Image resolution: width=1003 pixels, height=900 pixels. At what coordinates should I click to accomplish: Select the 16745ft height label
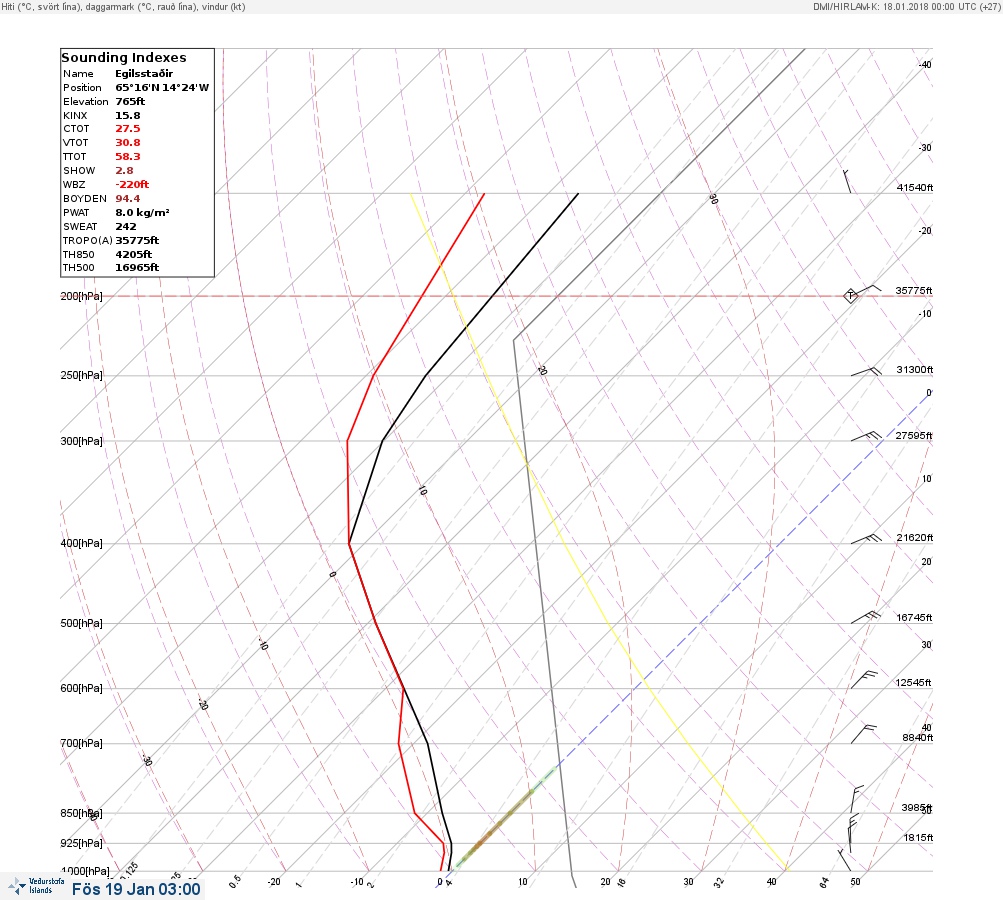tap(915, 617)
